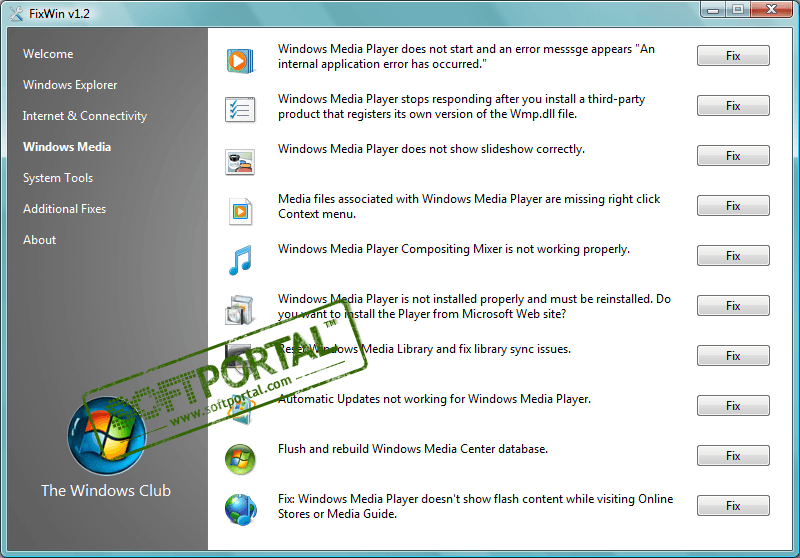Fix flash content in Online Stores
800x558 pixels.
point(733,505)
